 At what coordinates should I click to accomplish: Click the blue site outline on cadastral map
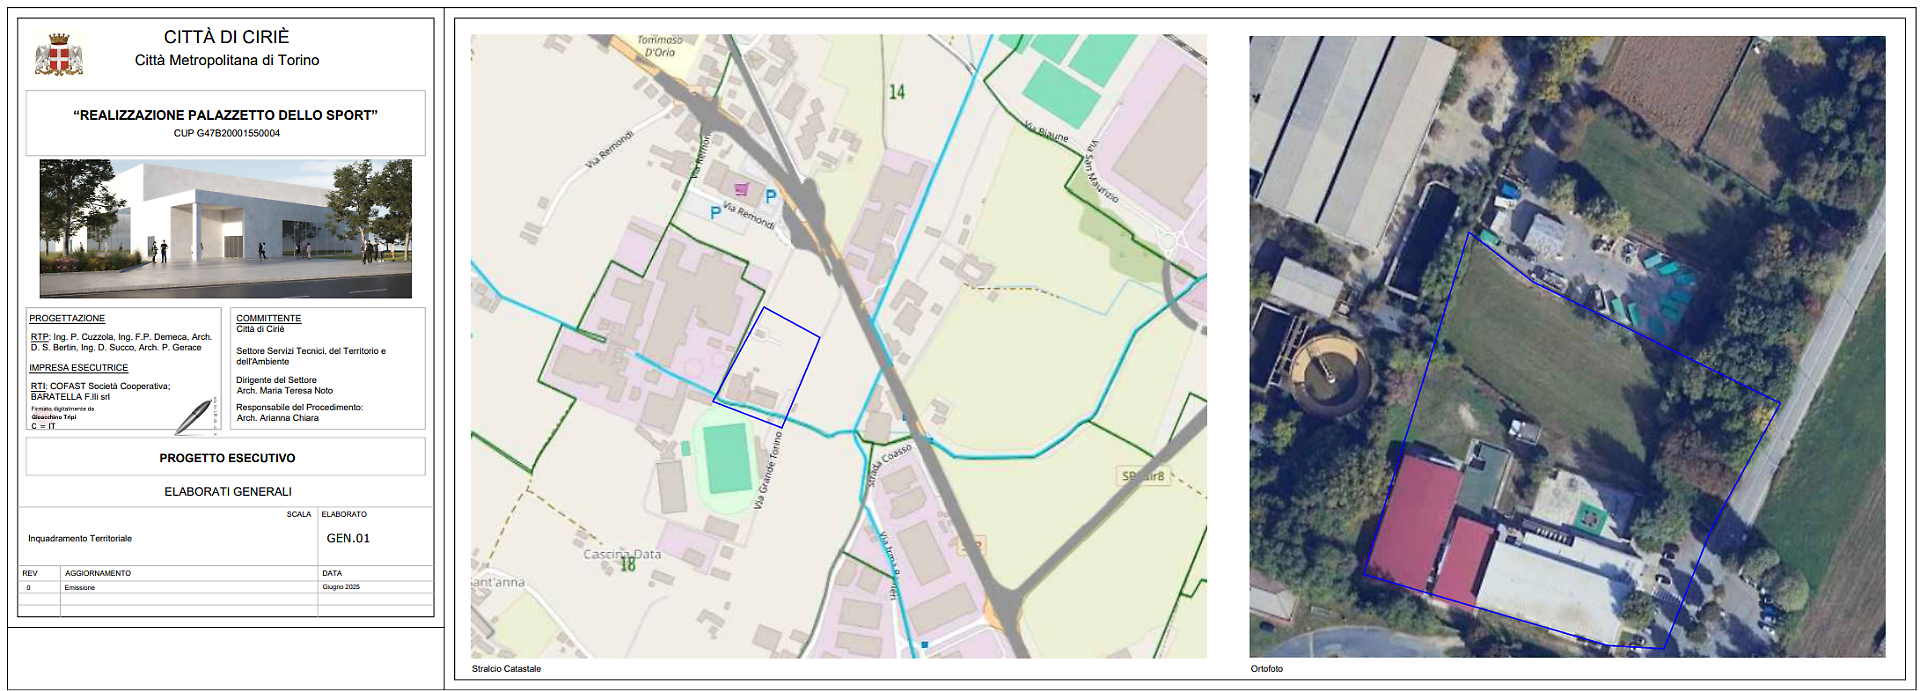[767, 367]
